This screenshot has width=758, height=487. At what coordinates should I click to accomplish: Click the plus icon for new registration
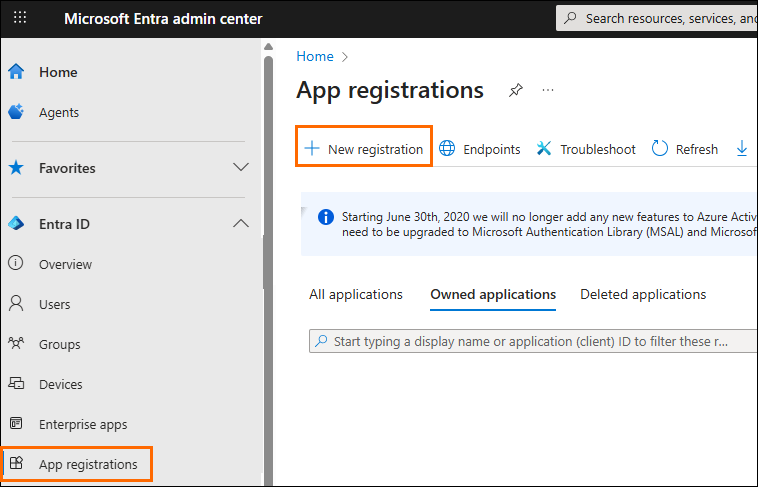click(312, 148)
